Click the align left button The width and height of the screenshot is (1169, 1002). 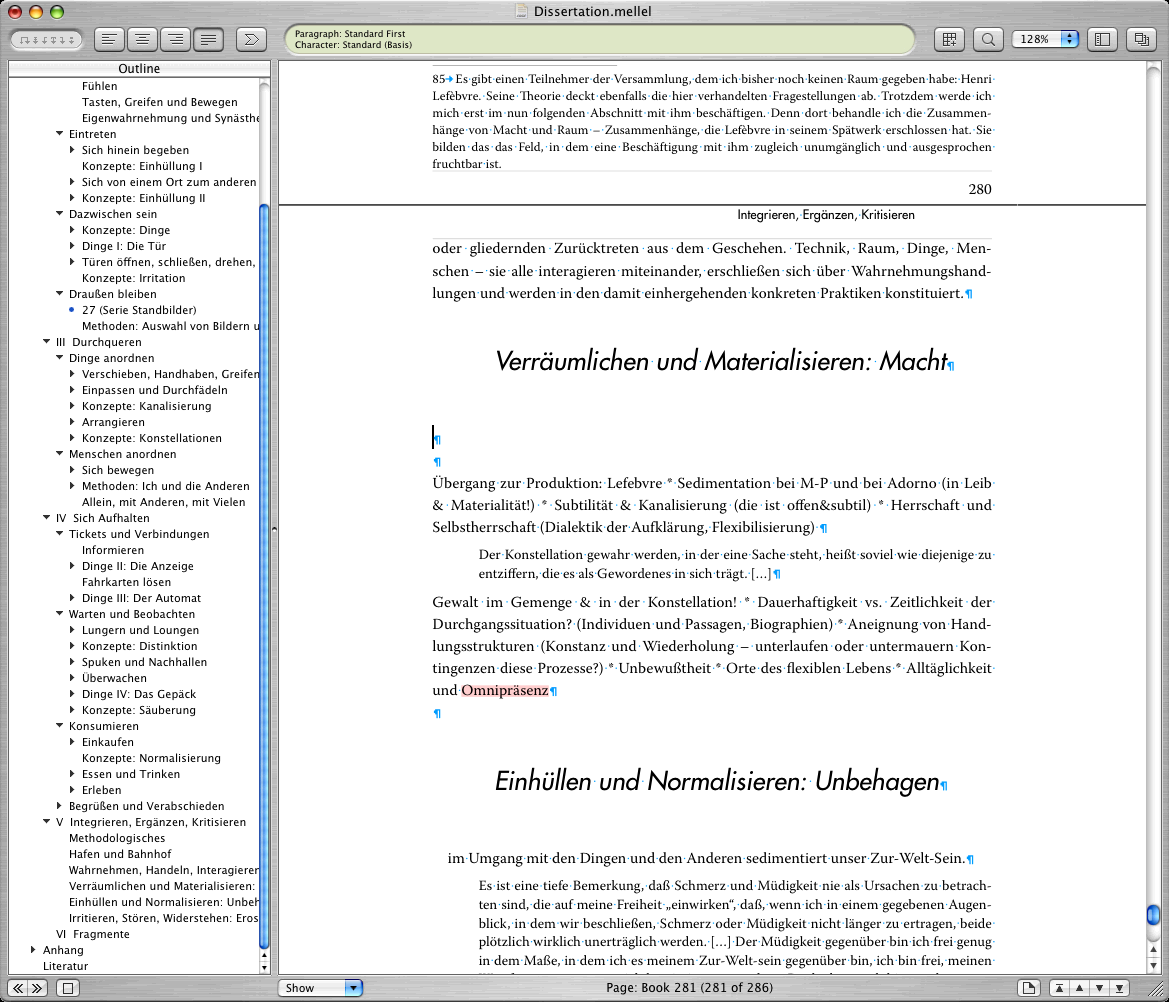[109, 39]
